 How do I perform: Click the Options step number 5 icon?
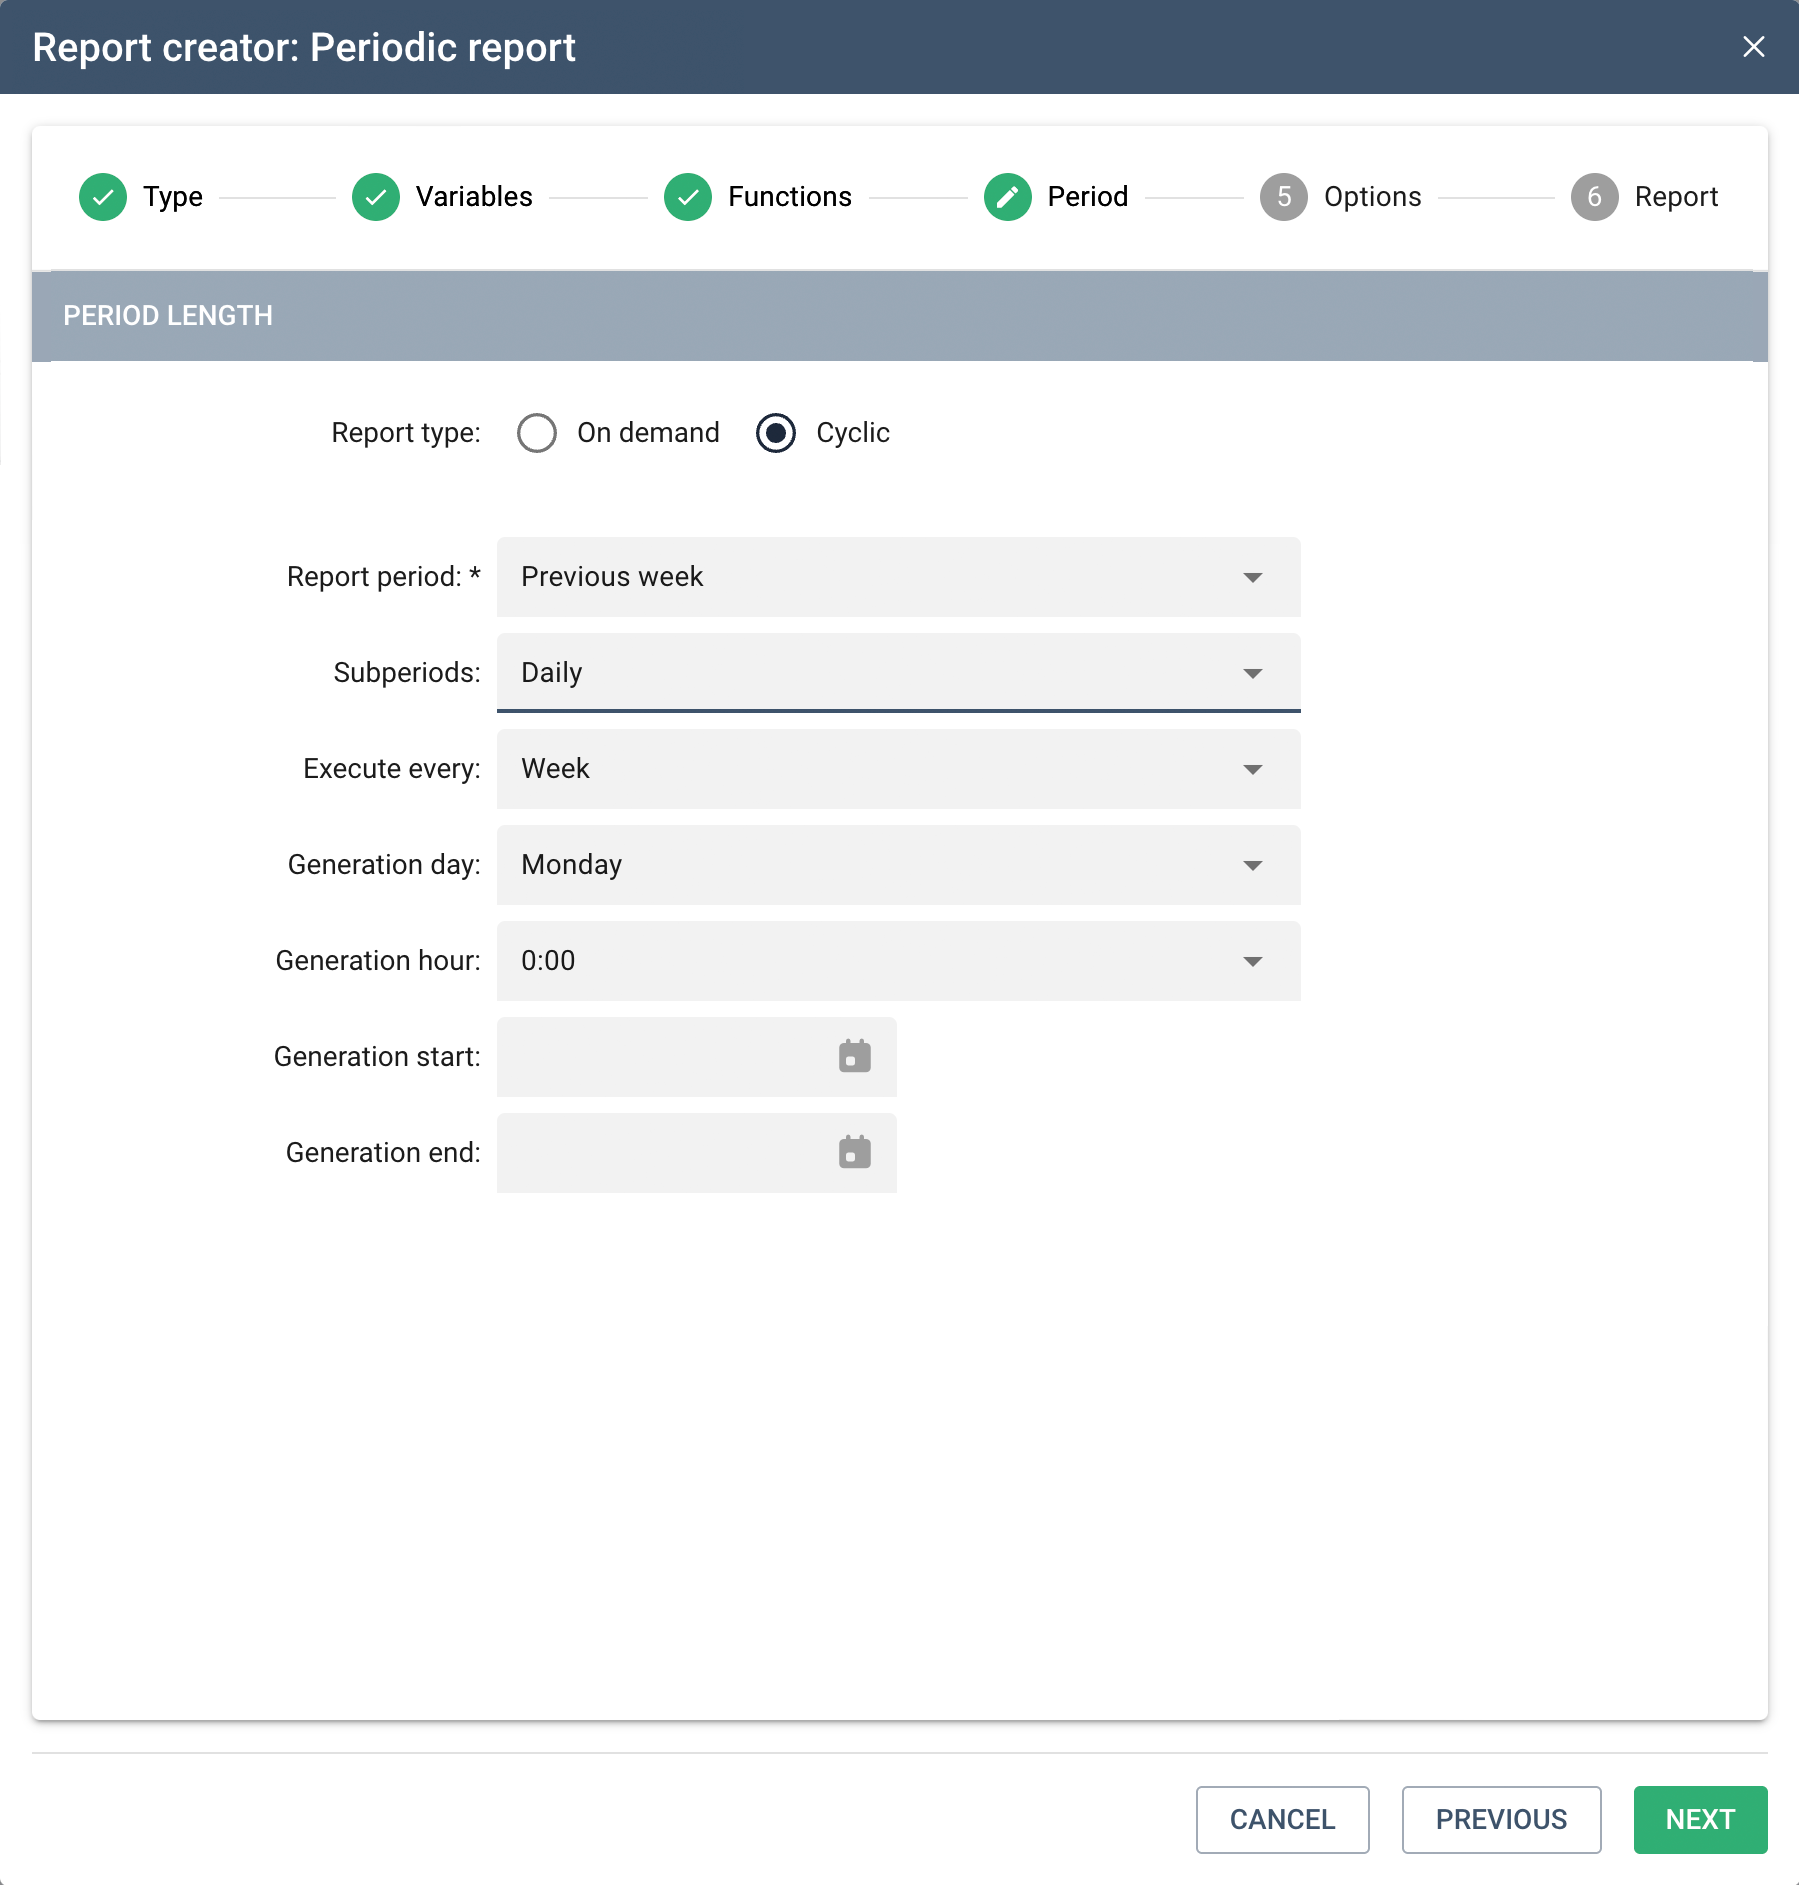(x=1284, y=197)
